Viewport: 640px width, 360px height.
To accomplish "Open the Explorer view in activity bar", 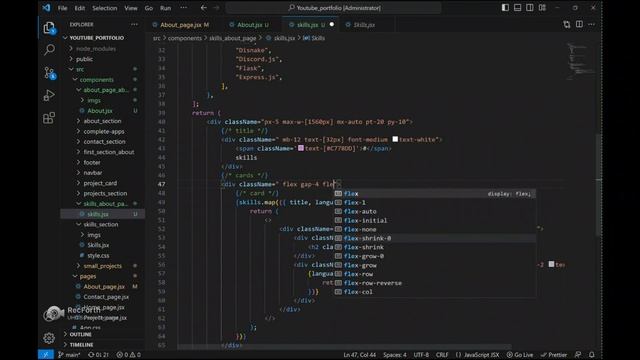I will pyautogui.click(x=49, y=28).
